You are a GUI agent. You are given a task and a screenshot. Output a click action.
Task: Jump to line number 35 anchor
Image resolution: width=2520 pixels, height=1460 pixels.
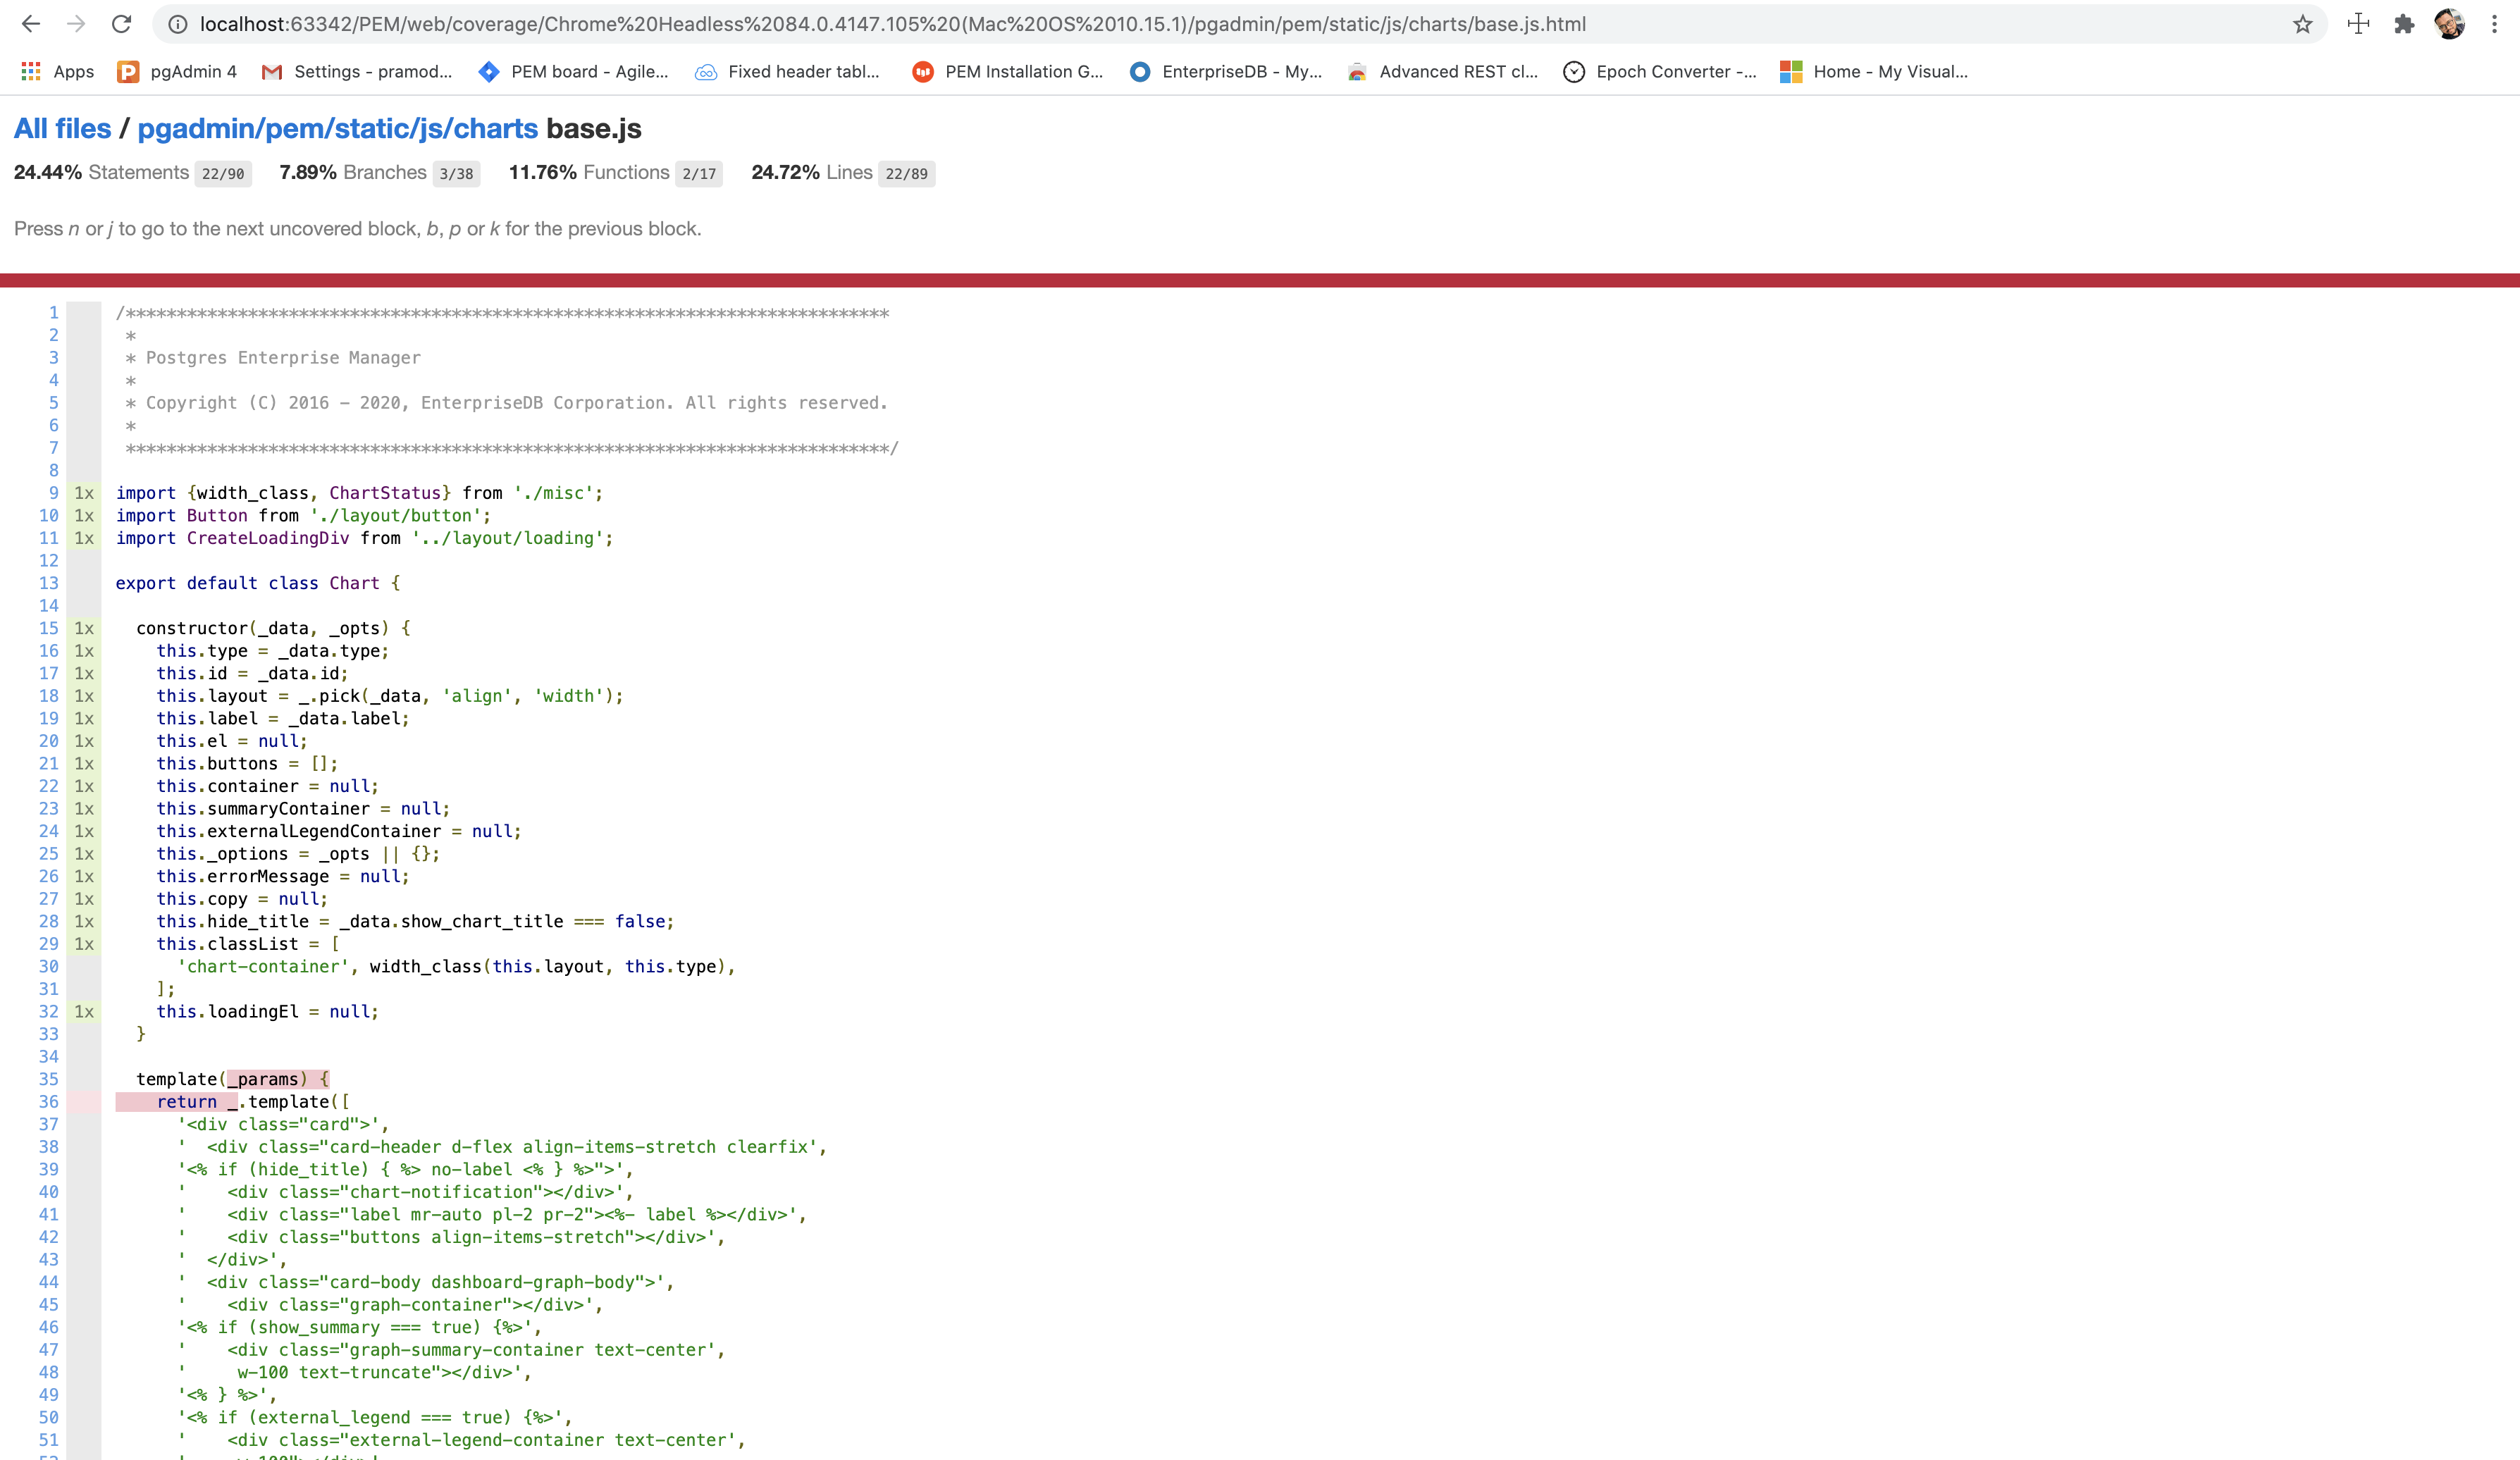[x=48, y=1079]
